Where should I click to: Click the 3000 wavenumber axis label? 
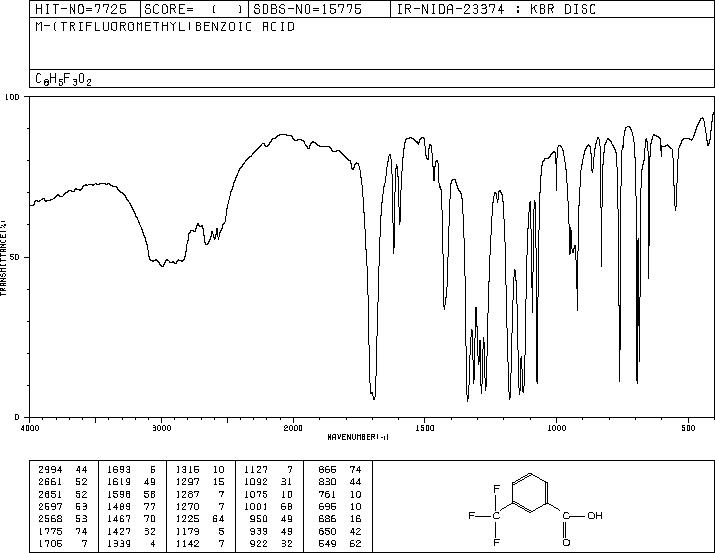(x=161, y=428)
